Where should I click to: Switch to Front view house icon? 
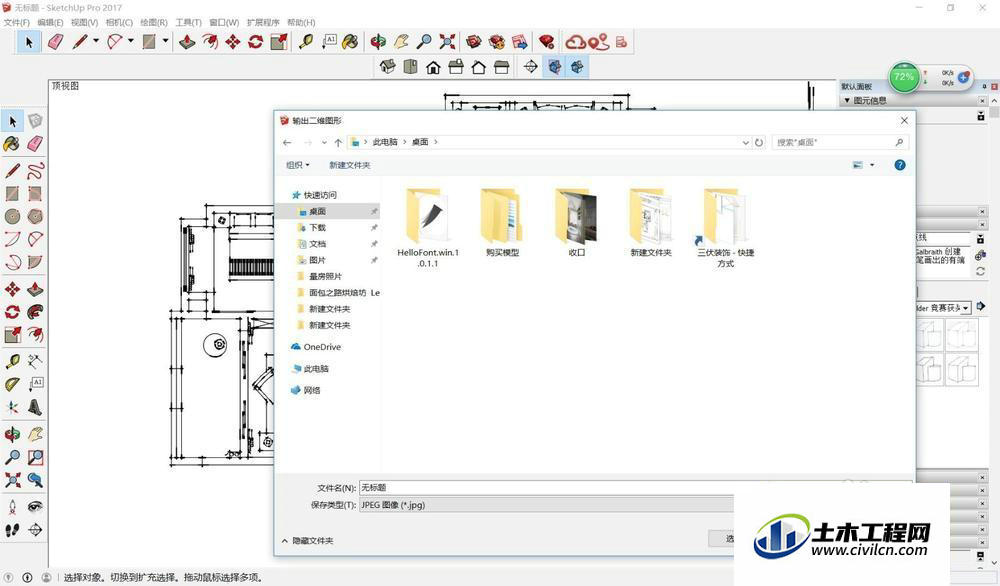coord(433,66)
